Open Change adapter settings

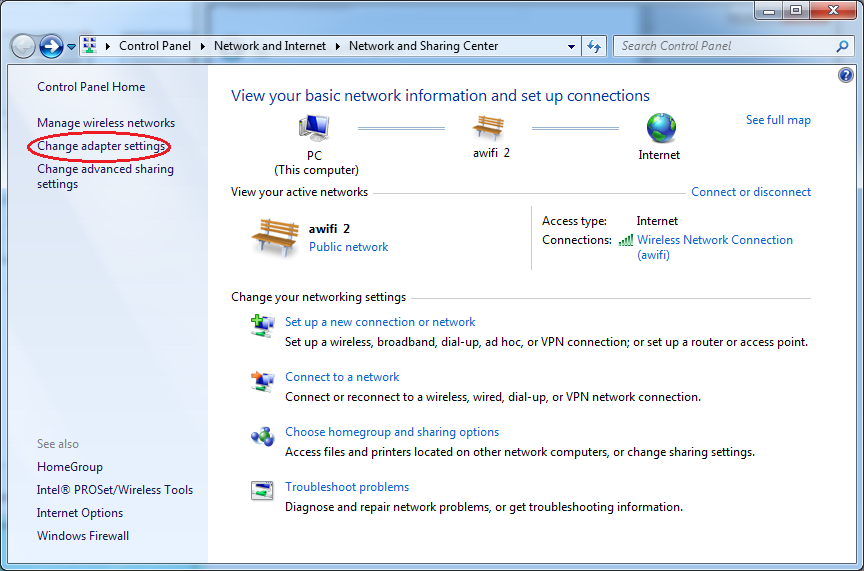[101, 146]
